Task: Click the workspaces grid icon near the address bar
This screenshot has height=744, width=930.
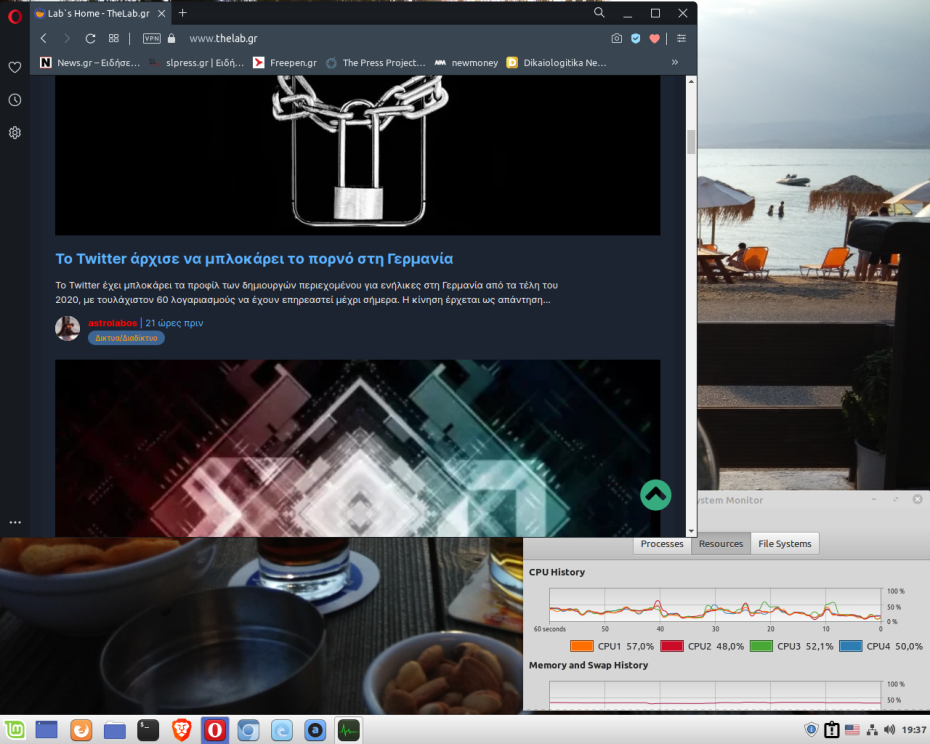Action: coord(113,38)
